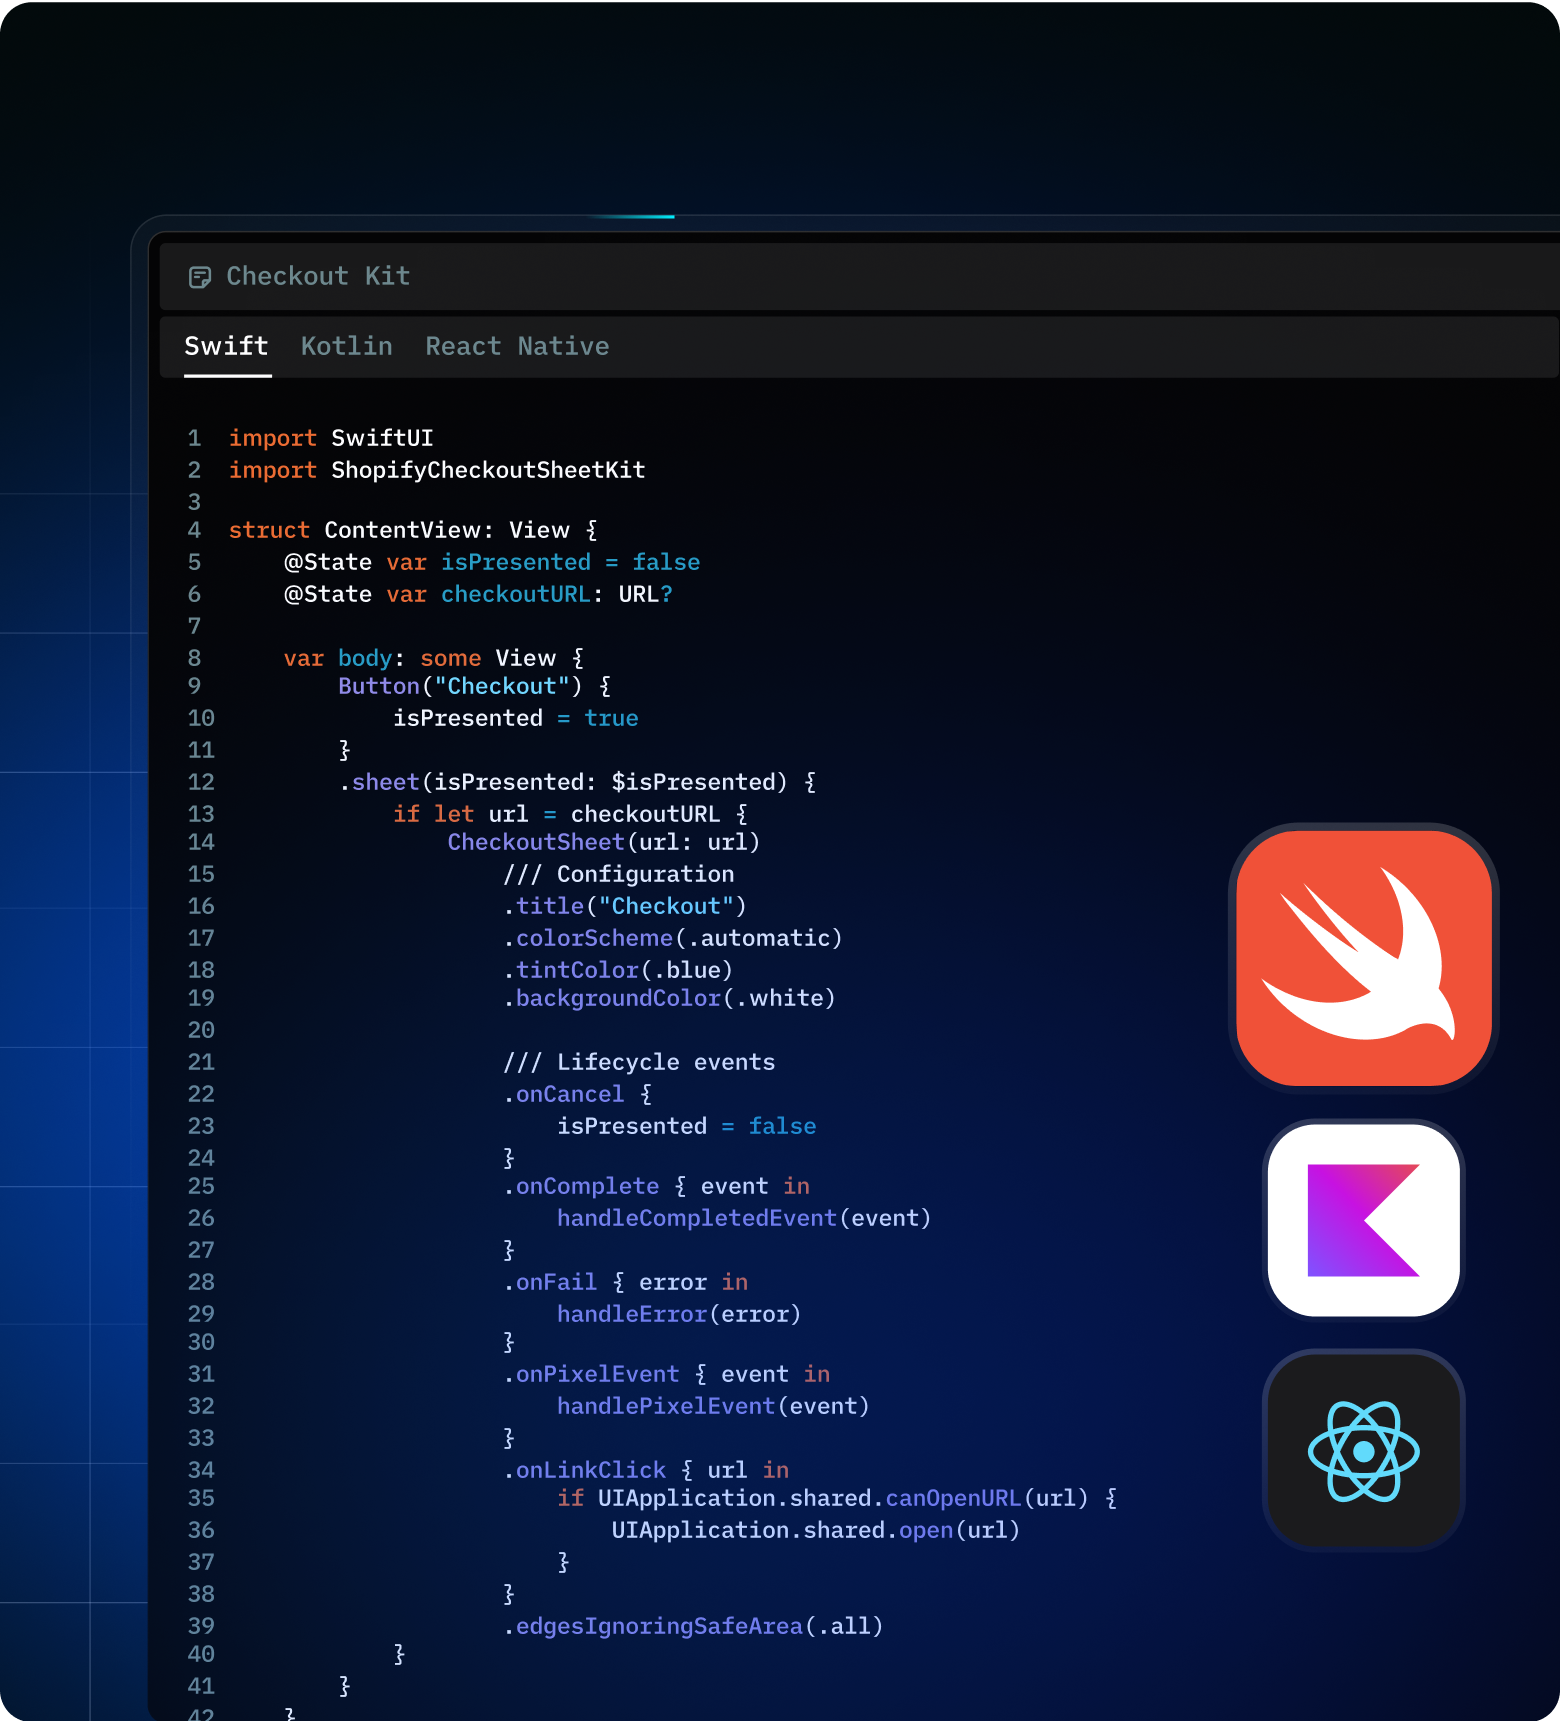Image resolution: width=1560 pixels, height=1721 pixels.
Task: Select the Swift tab
Action: (x=227, y=346)
